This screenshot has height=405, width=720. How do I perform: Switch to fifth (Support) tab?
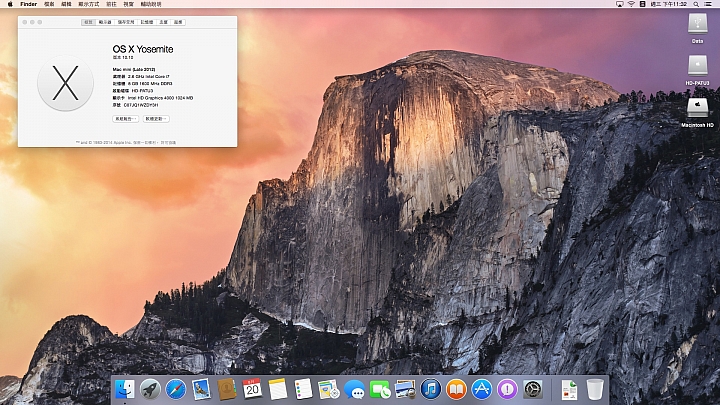[x=163, y=22]
